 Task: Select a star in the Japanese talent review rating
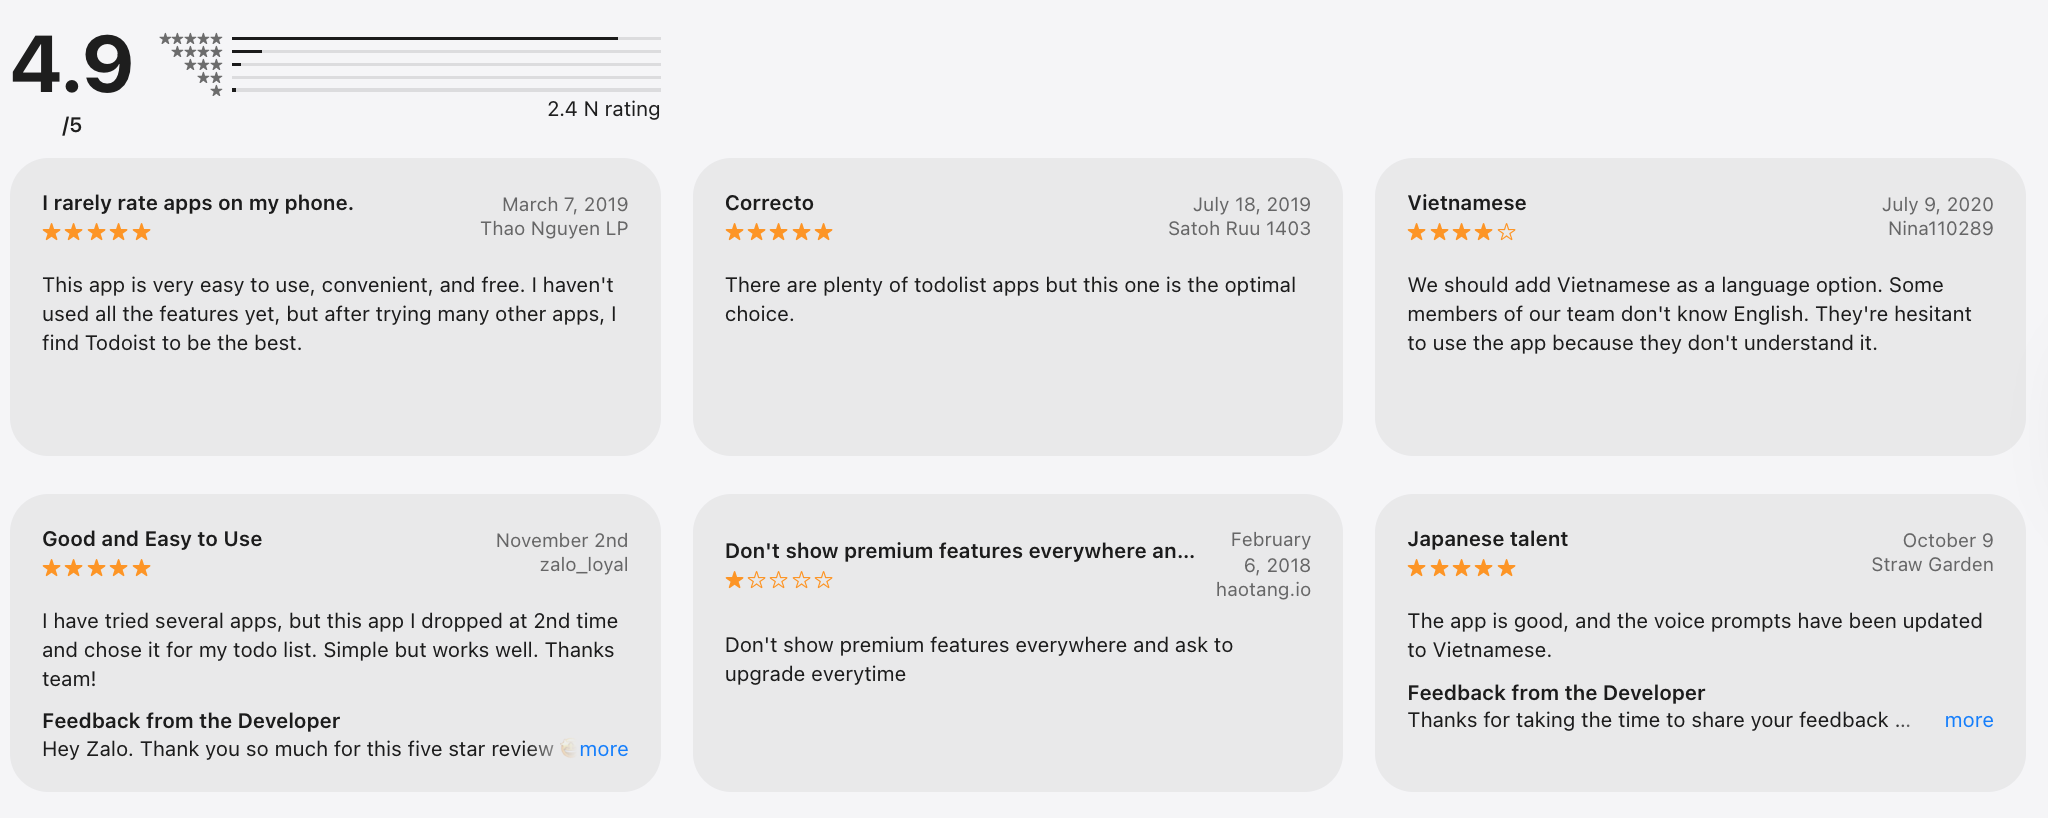coord(1460,567)
